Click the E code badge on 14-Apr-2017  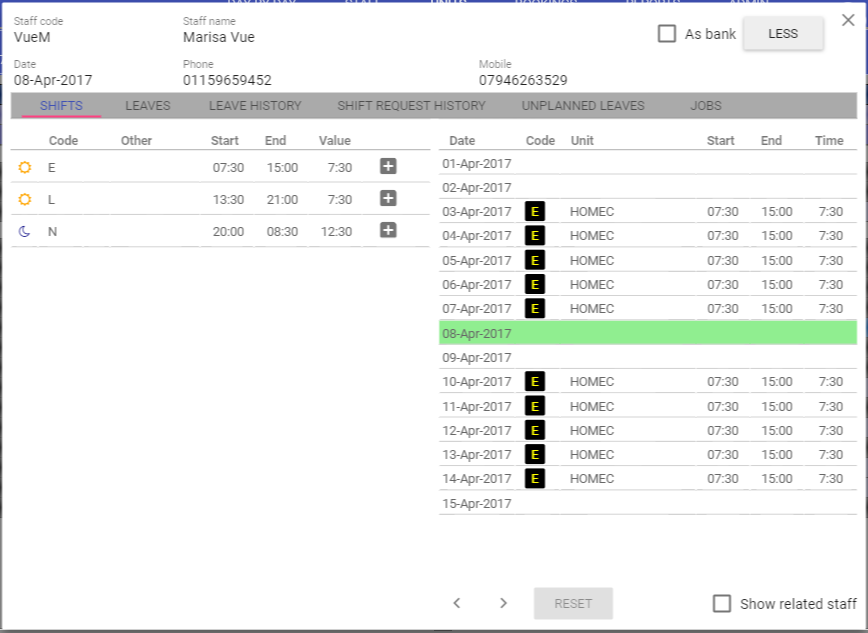(535, 479)
